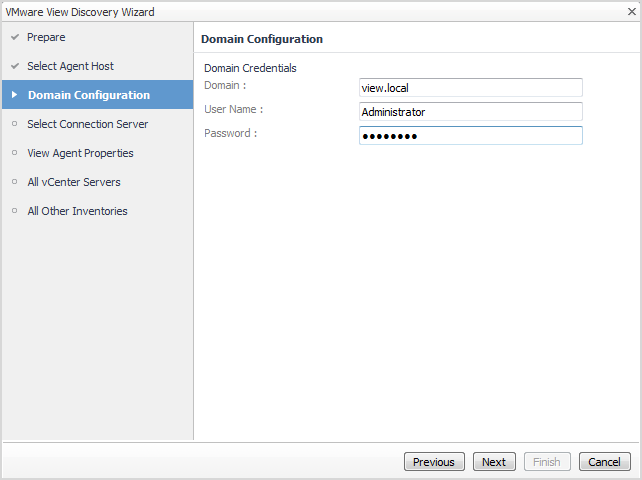
Task: Click the square bullet beside Select Connection Server
Action: click(14, 124)
